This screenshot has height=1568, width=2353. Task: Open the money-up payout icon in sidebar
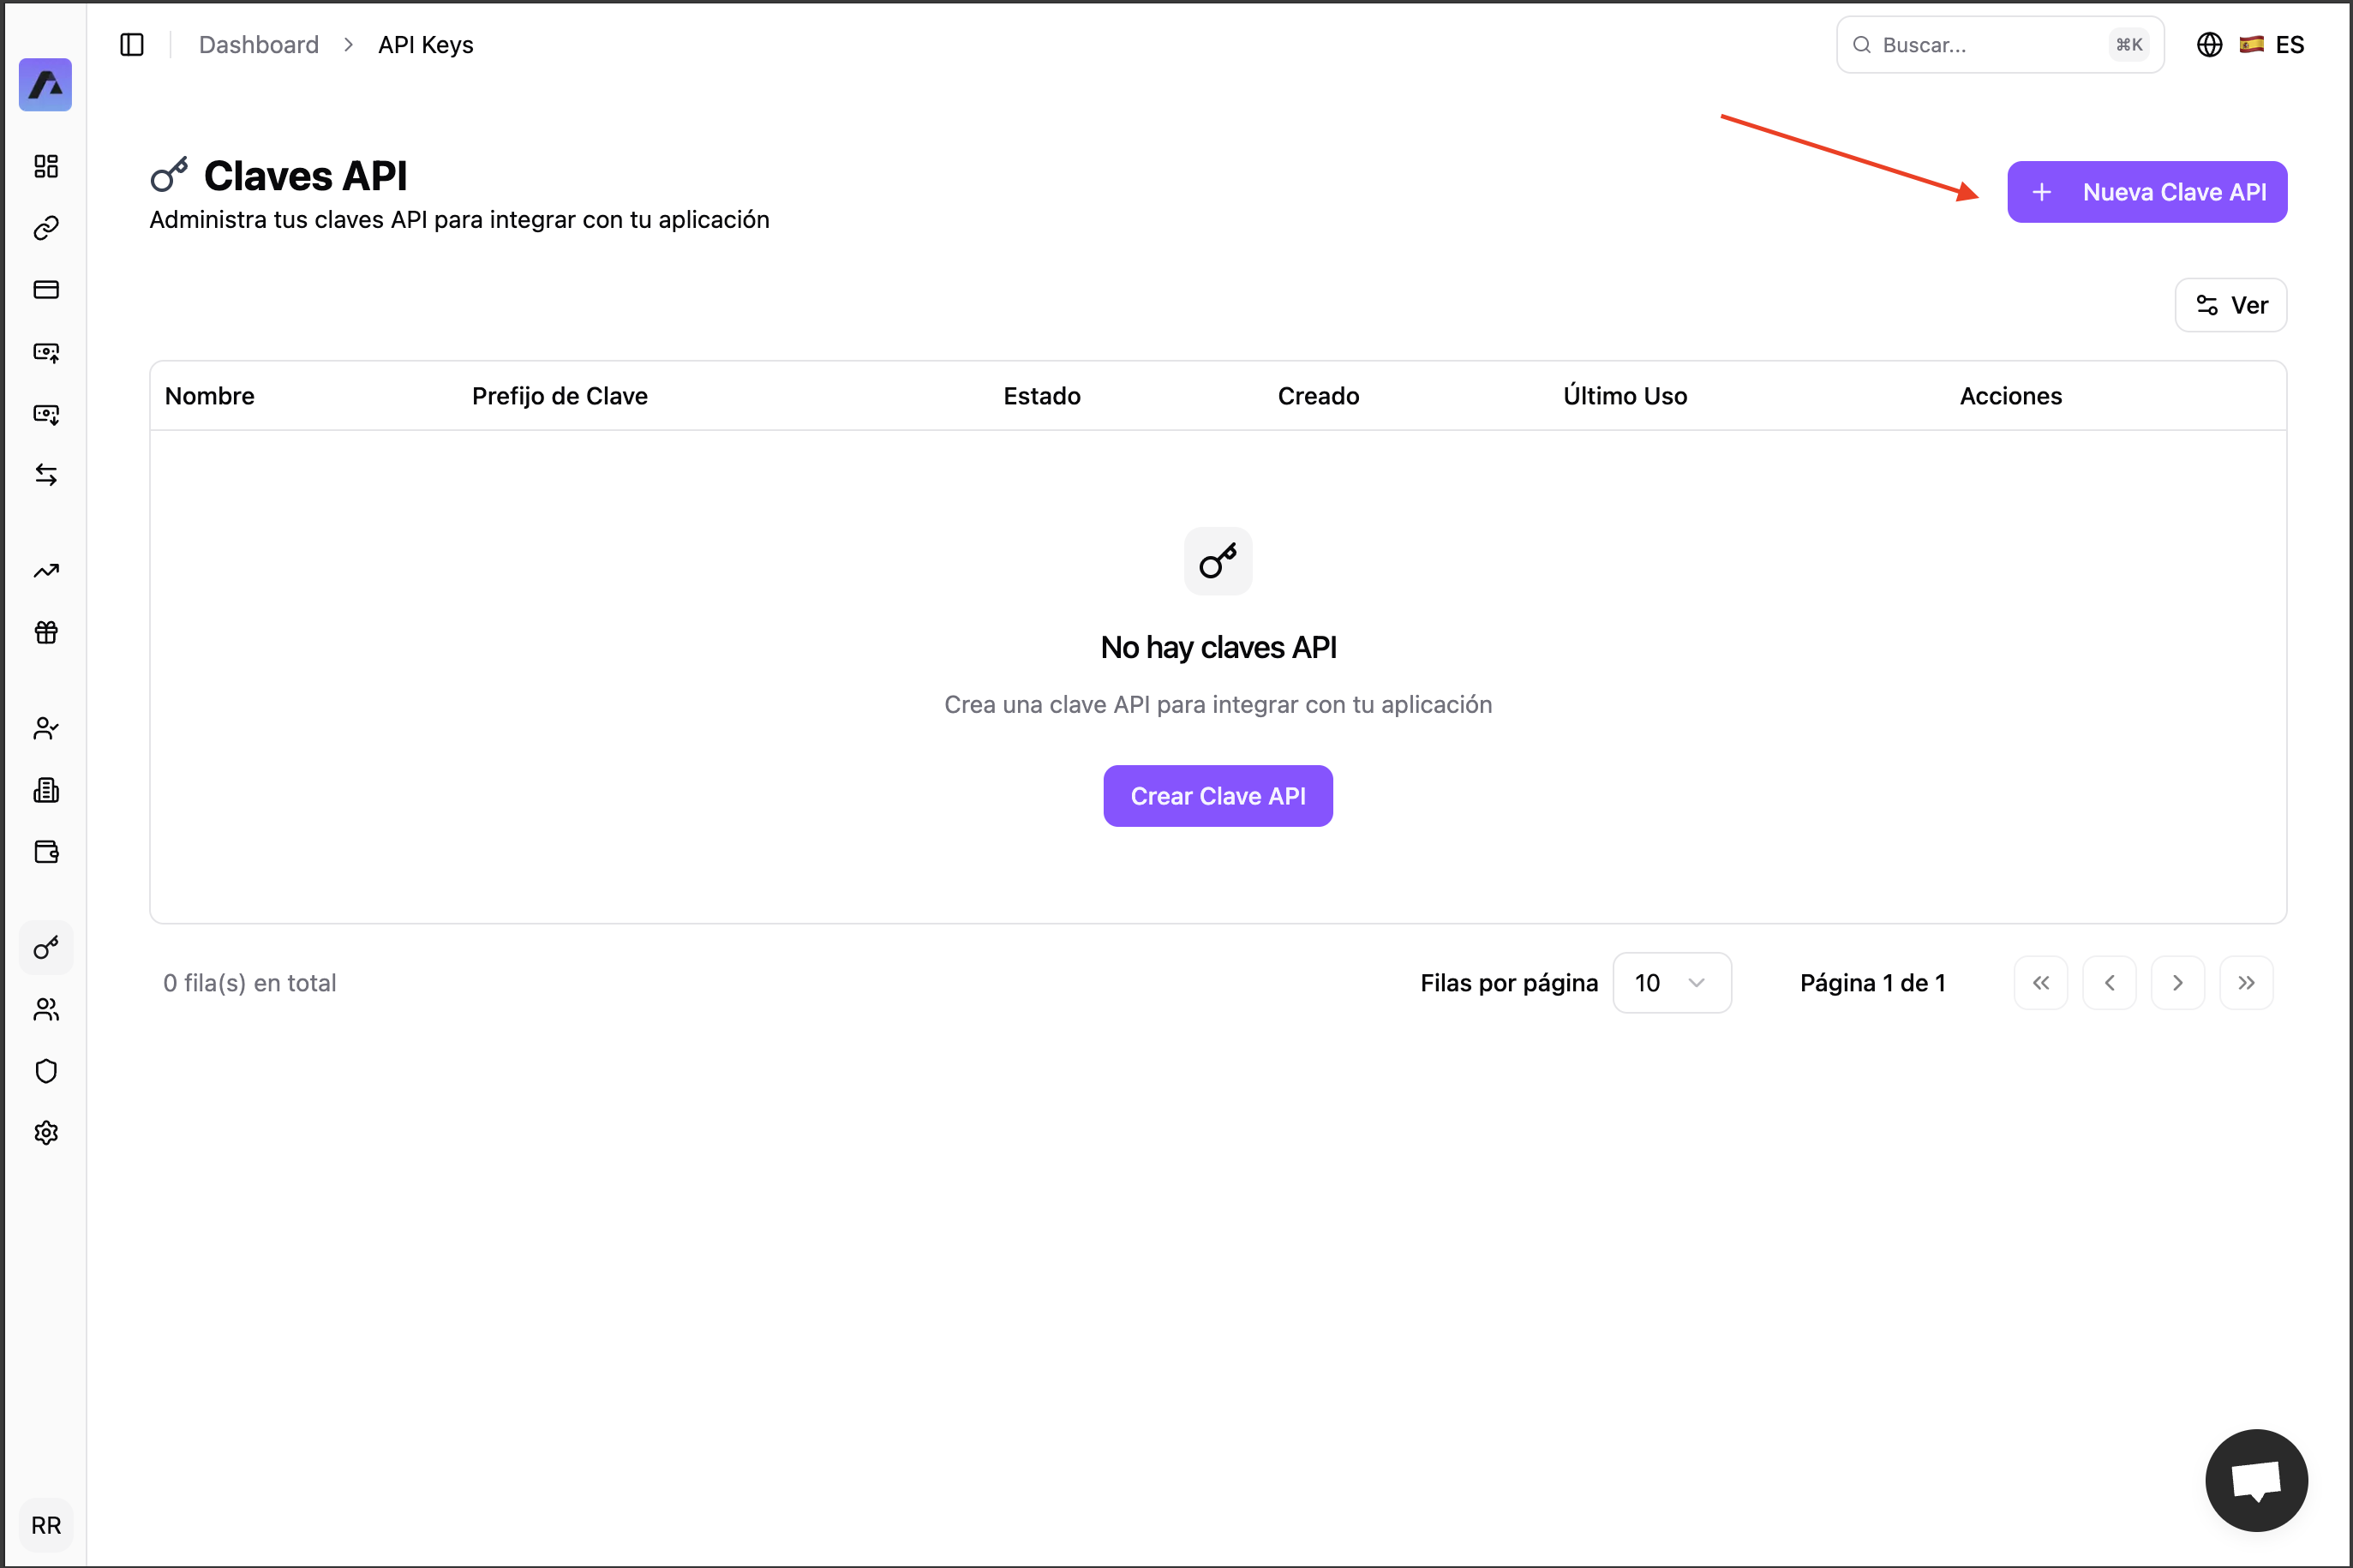click(x=46, y=352)
